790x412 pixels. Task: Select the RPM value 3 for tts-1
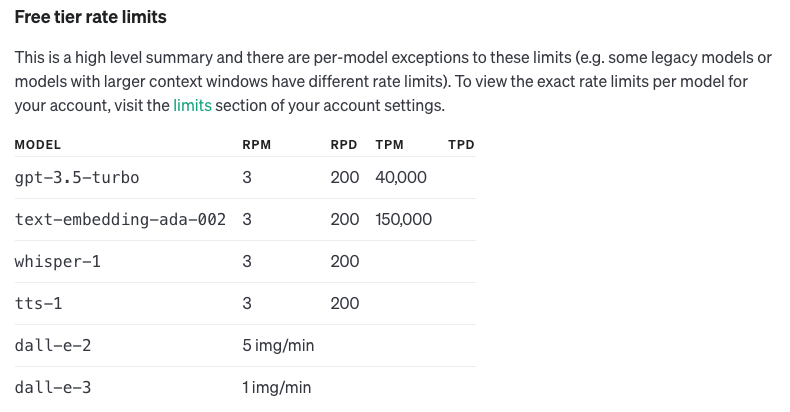247,304
